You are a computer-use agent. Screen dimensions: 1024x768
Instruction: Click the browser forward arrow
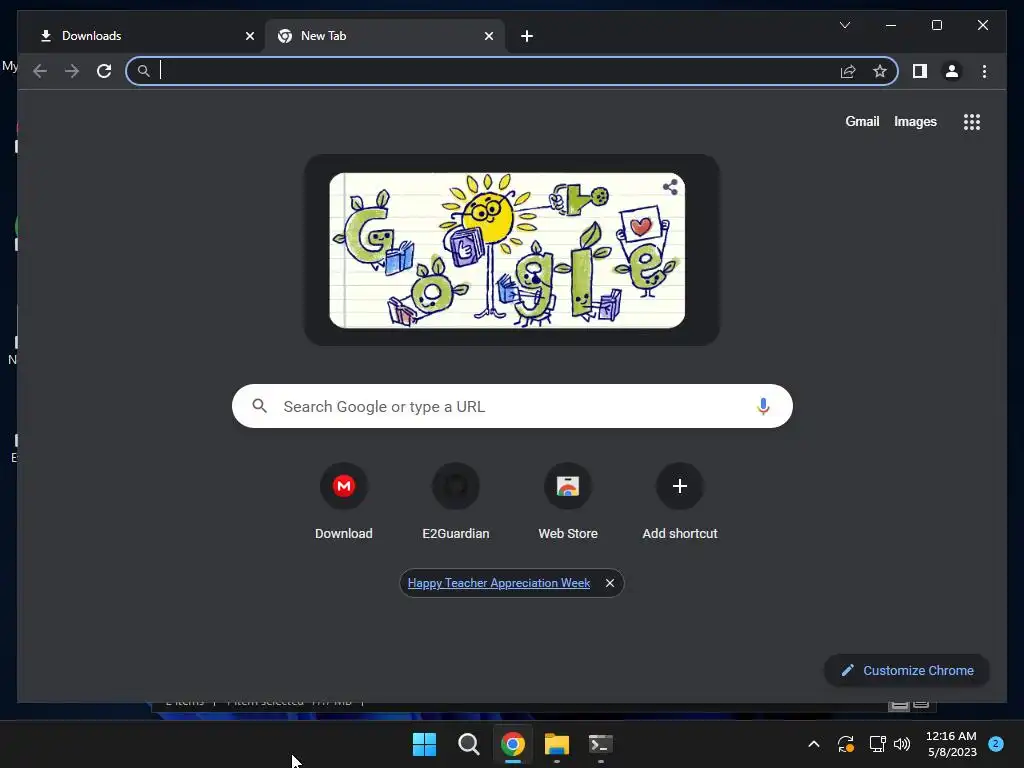pos(72,71)
